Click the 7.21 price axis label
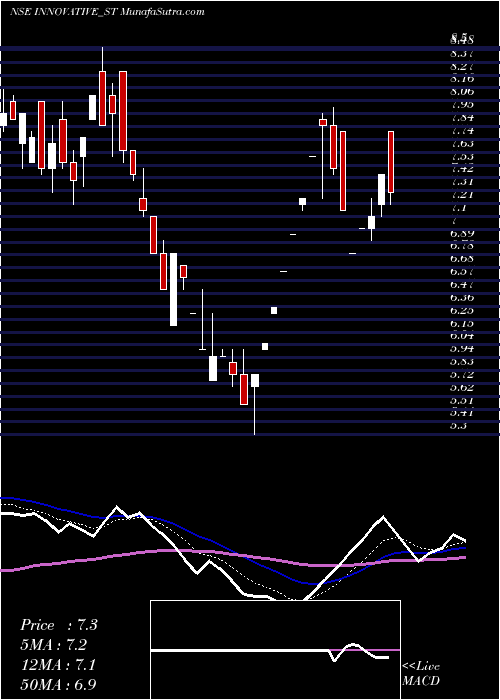This screenshot has width=500, height=700. [462, 195]
